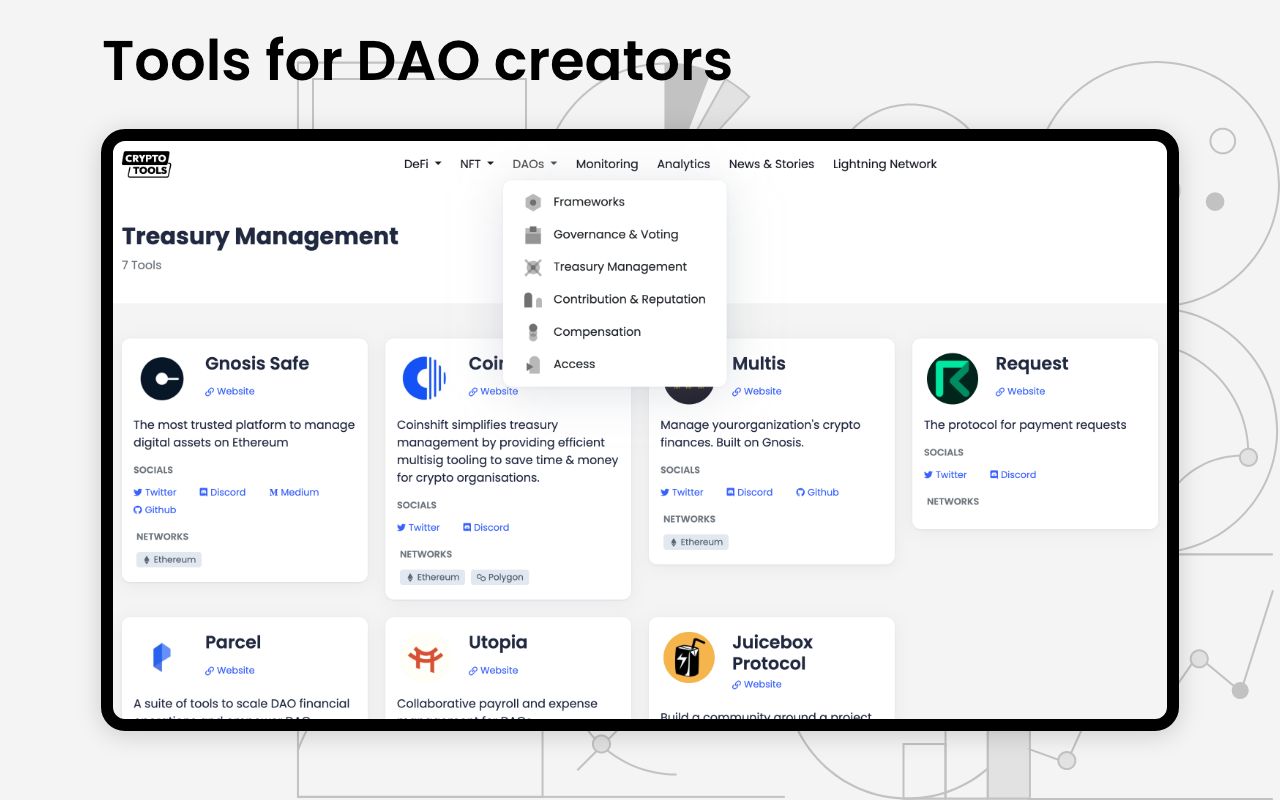The width and height of the screenshot is (1280, 800).
Task: Switch to the Analytics section
Action: (x=683, y=163)
